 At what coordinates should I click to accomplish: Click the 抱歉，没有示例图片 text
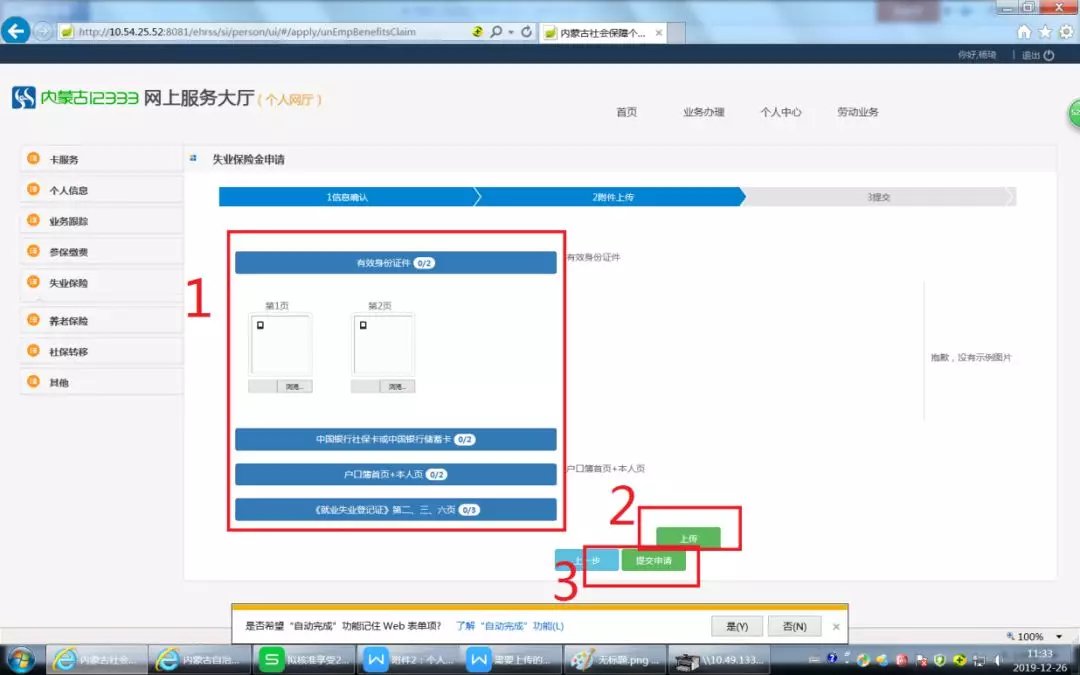click(x=970, y=357)
